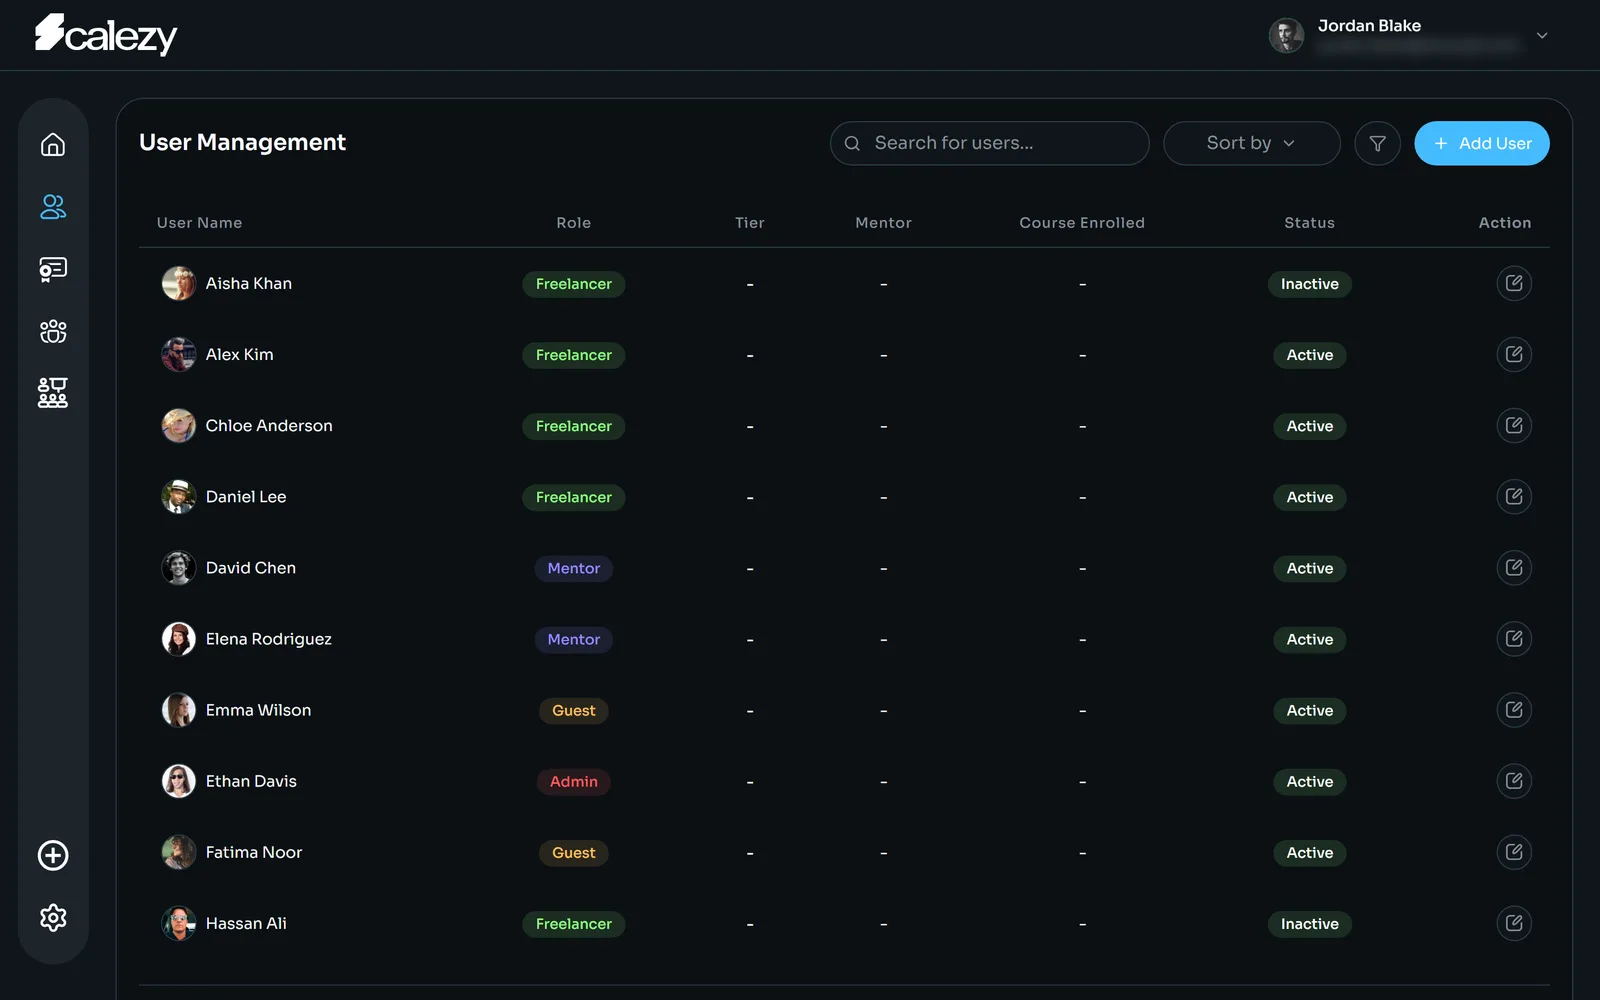
Task: Click the name Elena Rodriguez
Action: point(269,639)
